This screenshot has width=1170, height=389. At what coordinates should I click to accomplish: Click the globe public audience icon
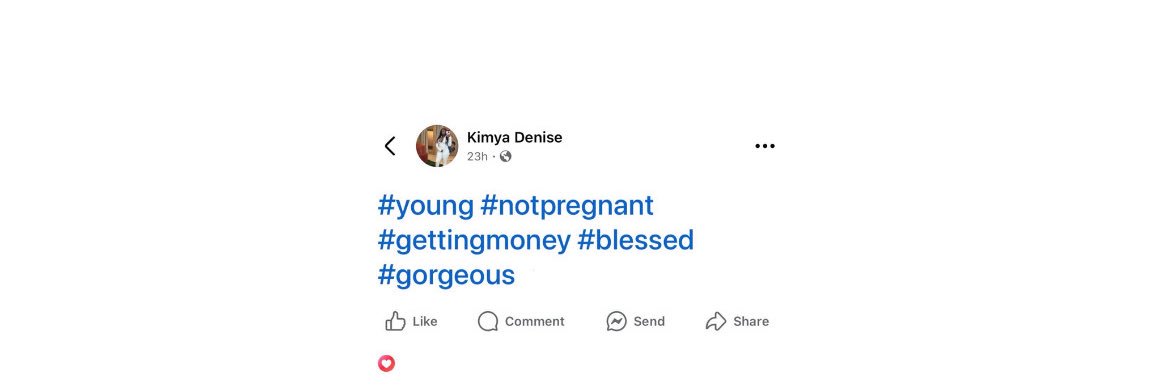(x=506, y=156)
